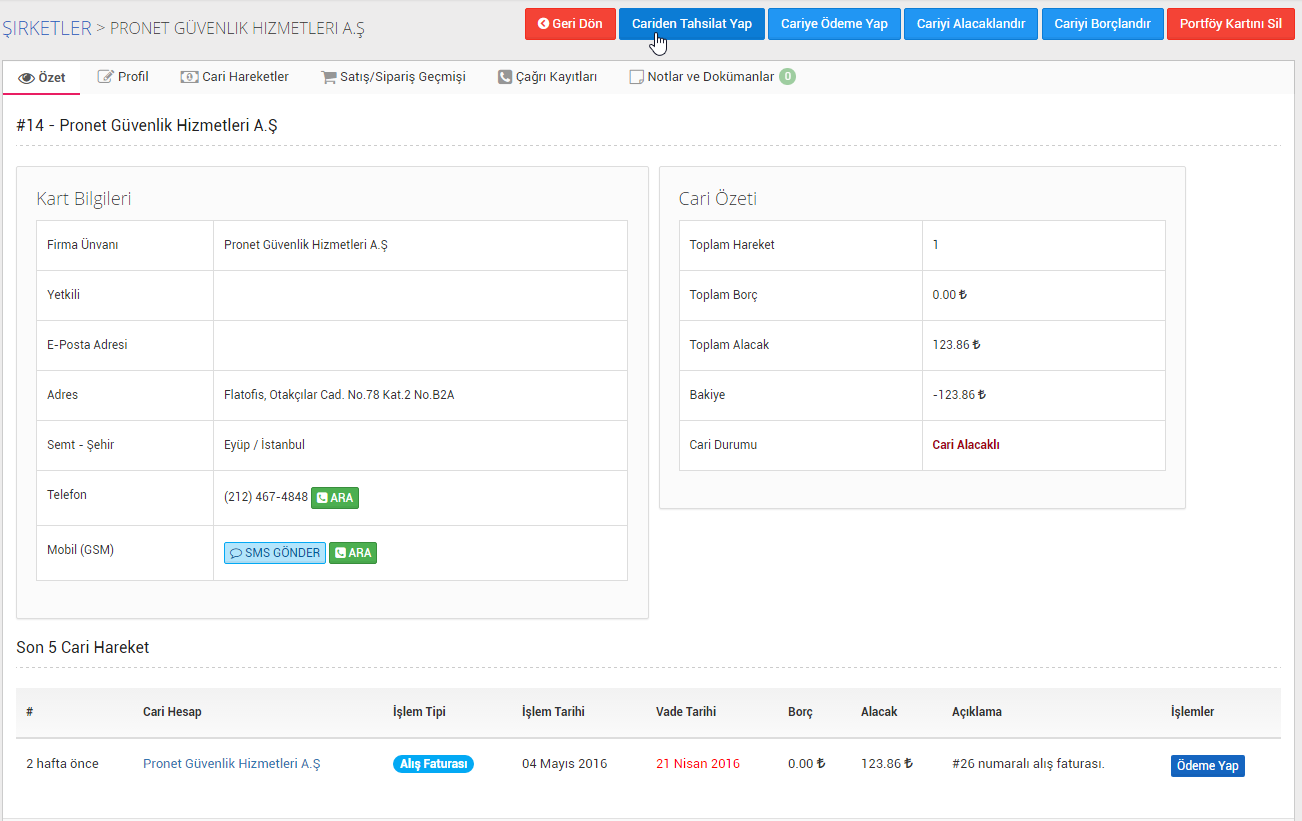The height and width of the screenshot is (821, 1302).
Task: Click Toplam Borç value 0.00
Action: coord(949,295)
